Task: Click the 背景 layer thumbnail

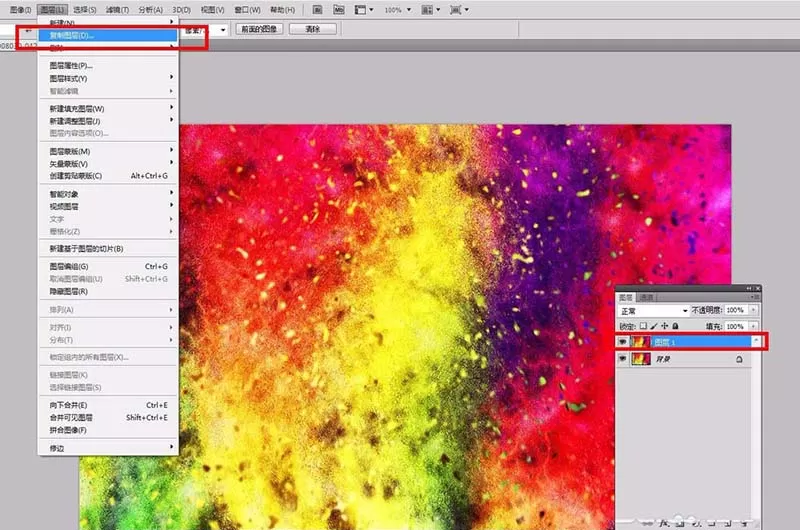Action: coord(641,359)
